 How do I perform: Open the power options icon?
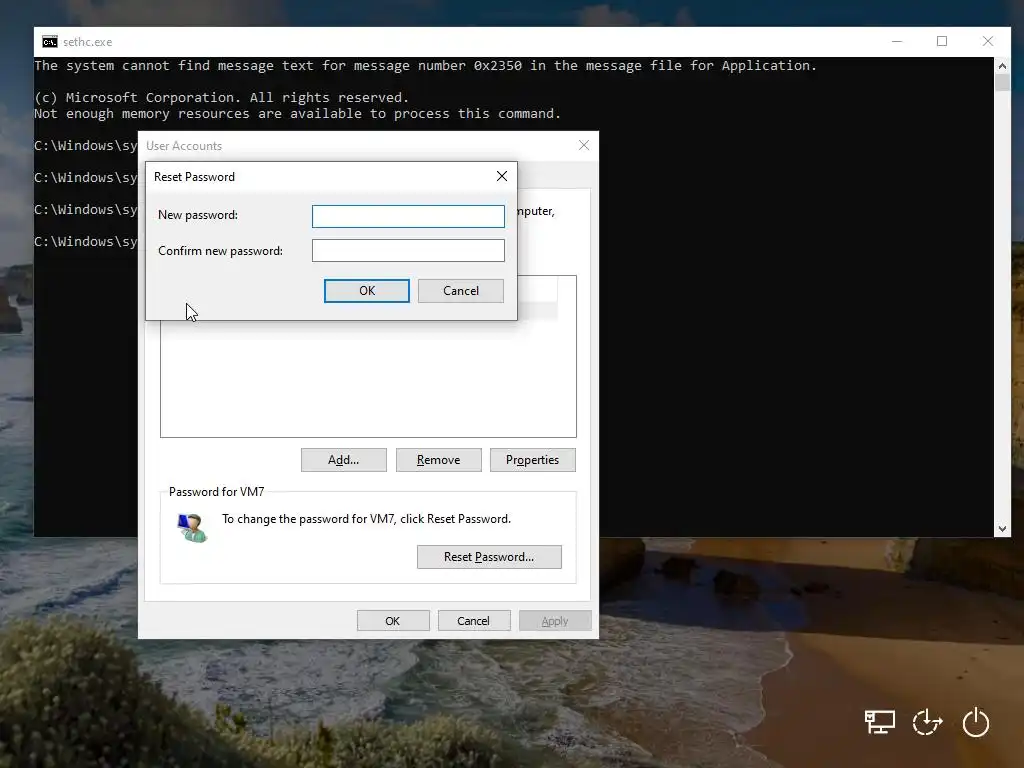976,722
